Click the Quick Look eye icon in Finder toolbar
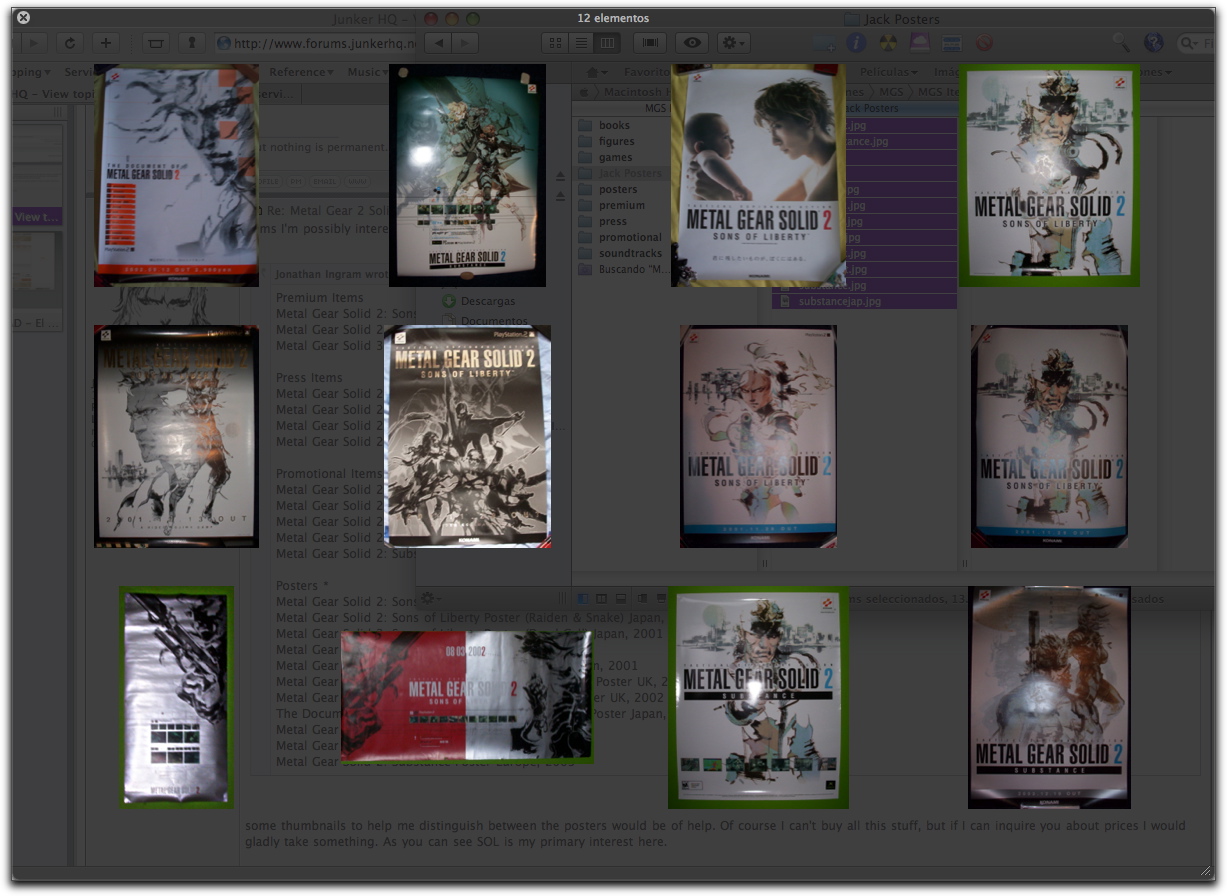 692,43
